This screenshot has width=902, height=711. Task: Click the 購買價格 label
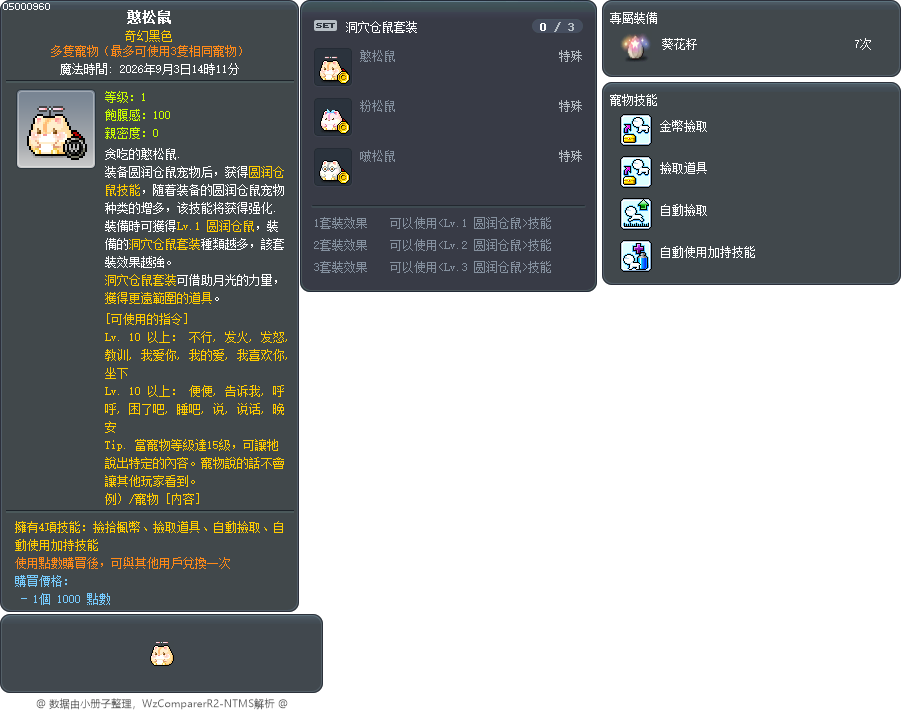coord(41,581)
